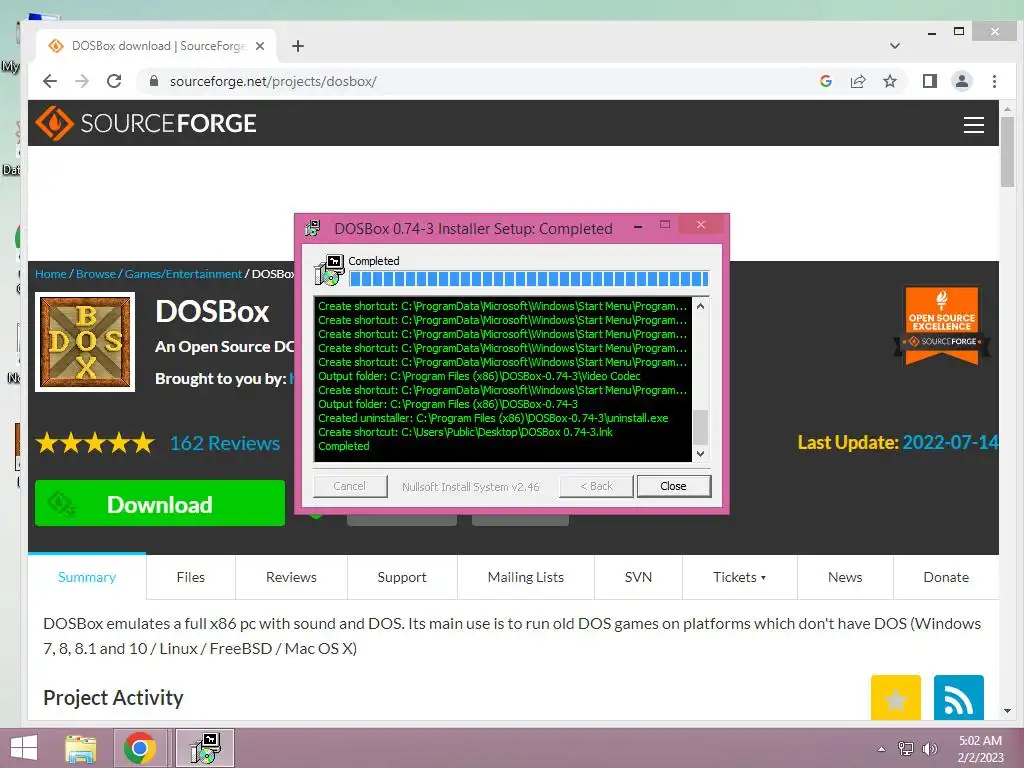Click the Chrome back arrow
Screen dimensions: 1024x768
click(50, 81)
